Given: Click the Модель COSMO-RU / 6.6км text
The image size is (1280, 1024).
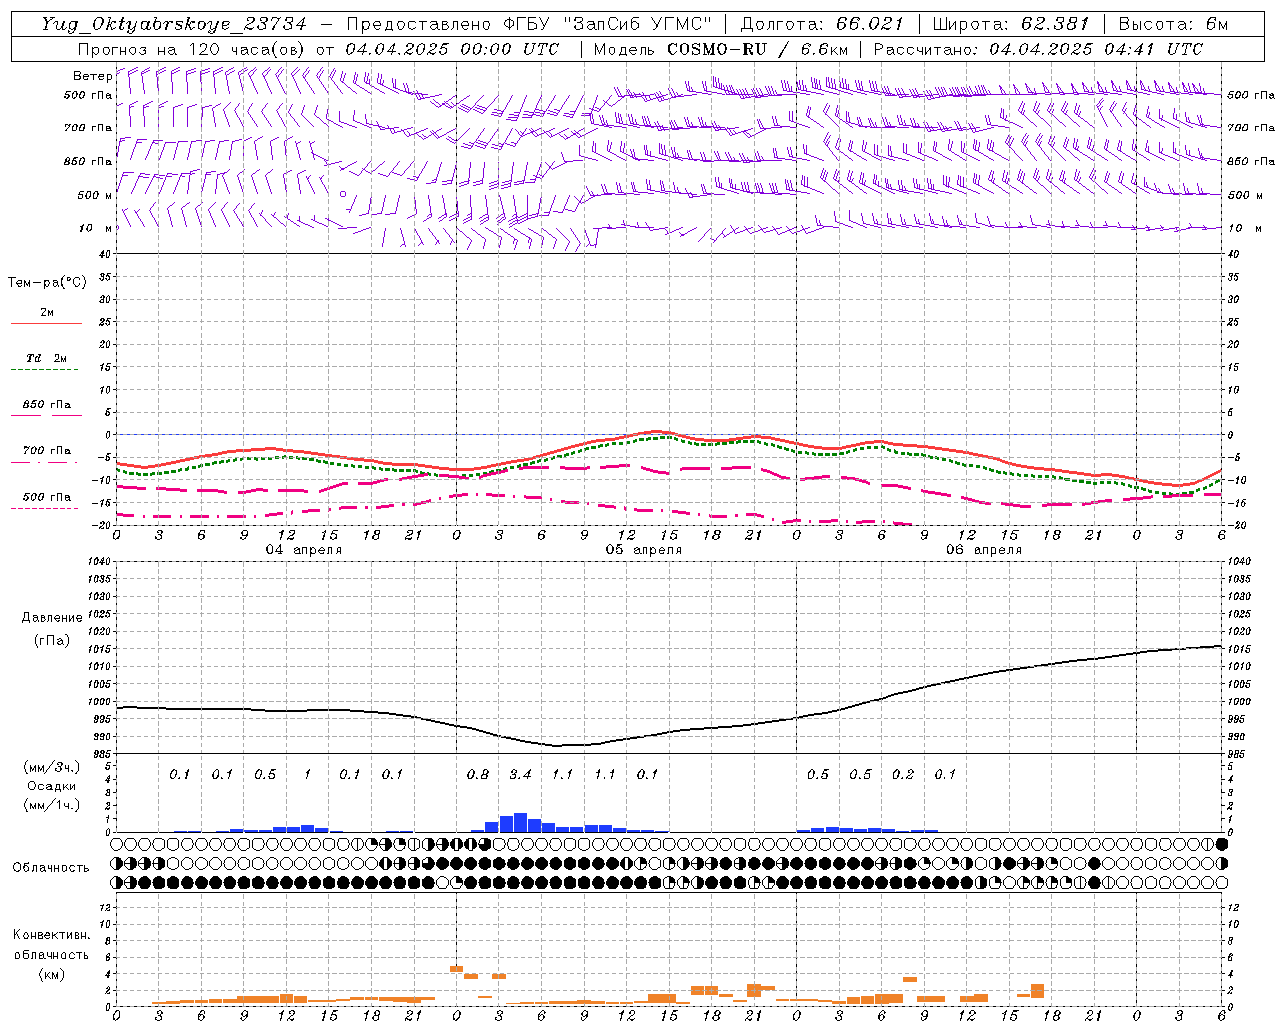Looking at the screenshot, I should (x=720, y=49).
